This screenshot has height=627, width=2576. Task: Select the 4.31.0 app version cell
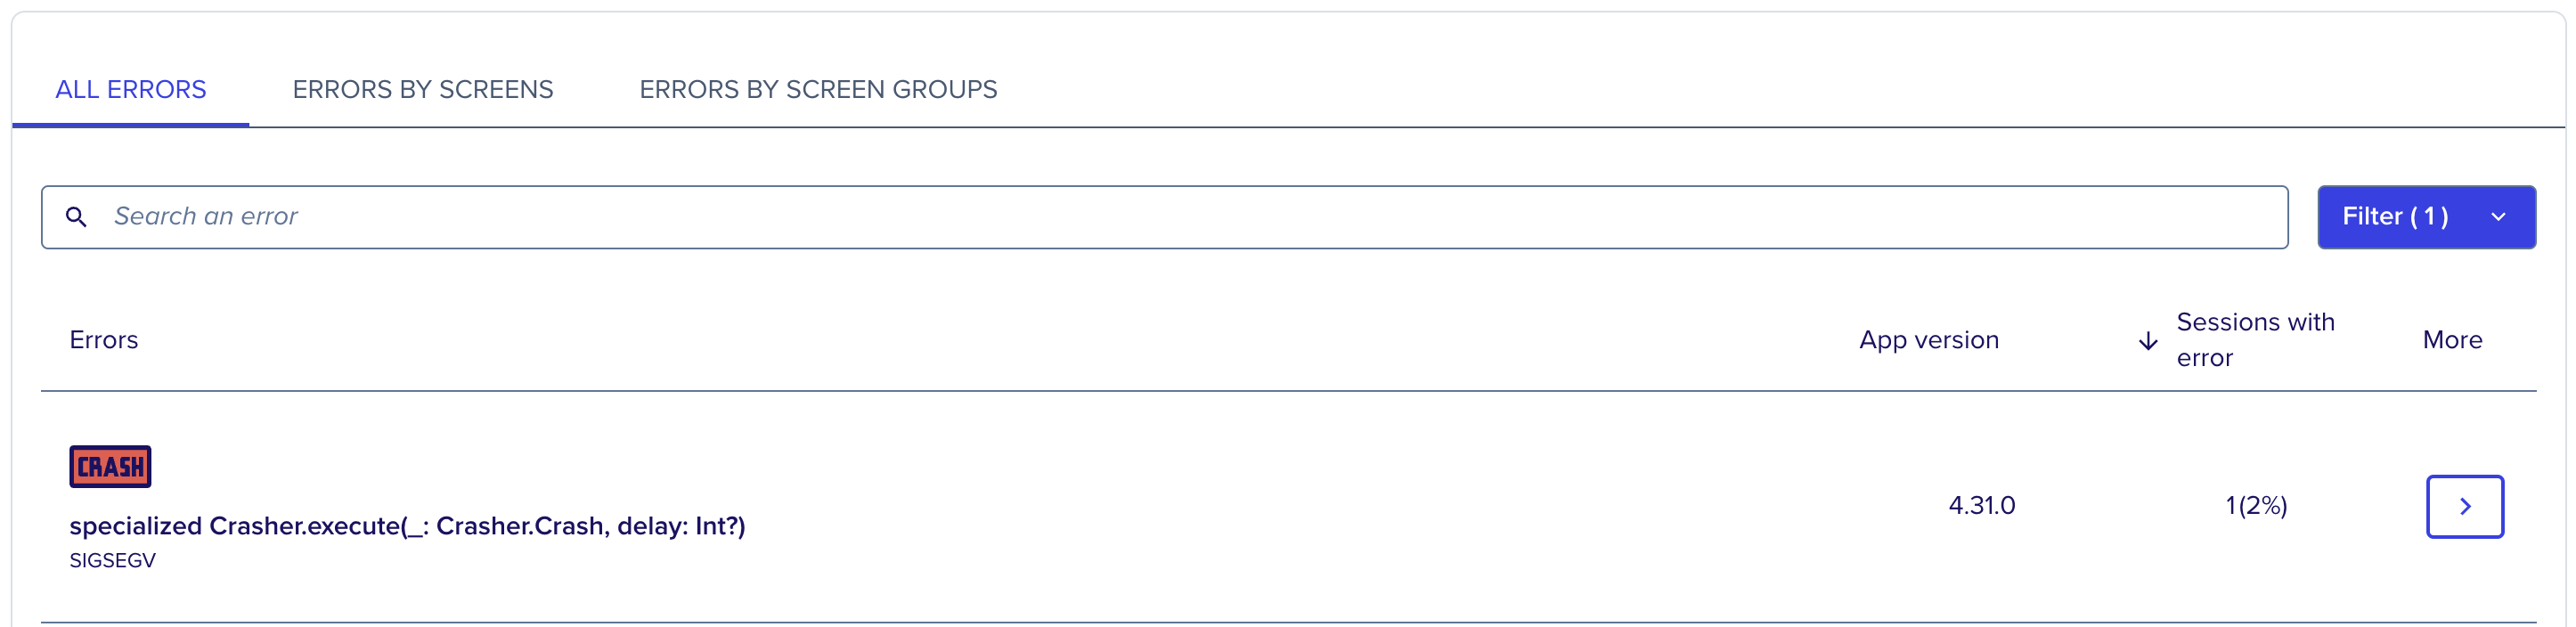coord(1981,506)
